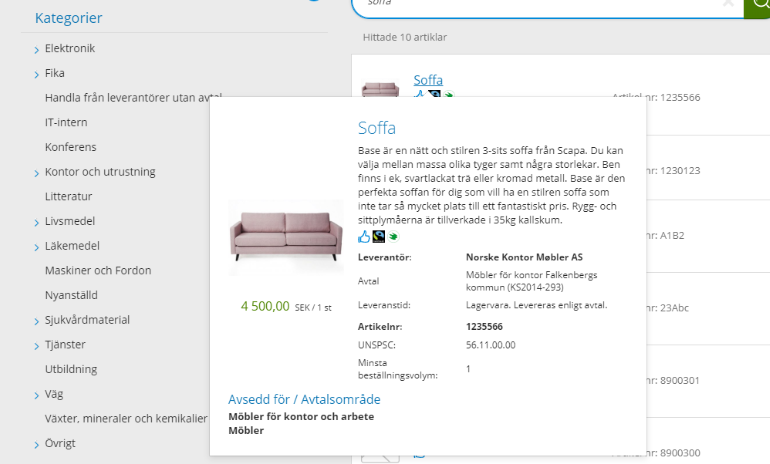Open Maskiner och Fordon category
Viewport: 770px width, 464px height.
click(x=96, y=271)
